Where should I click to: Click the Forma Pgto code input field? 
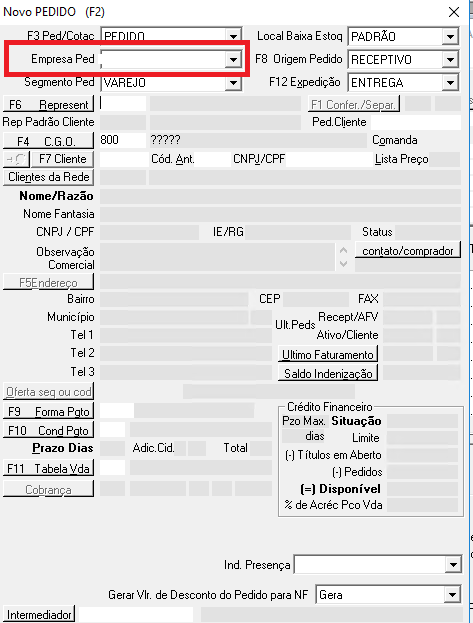tap(117, 410)
